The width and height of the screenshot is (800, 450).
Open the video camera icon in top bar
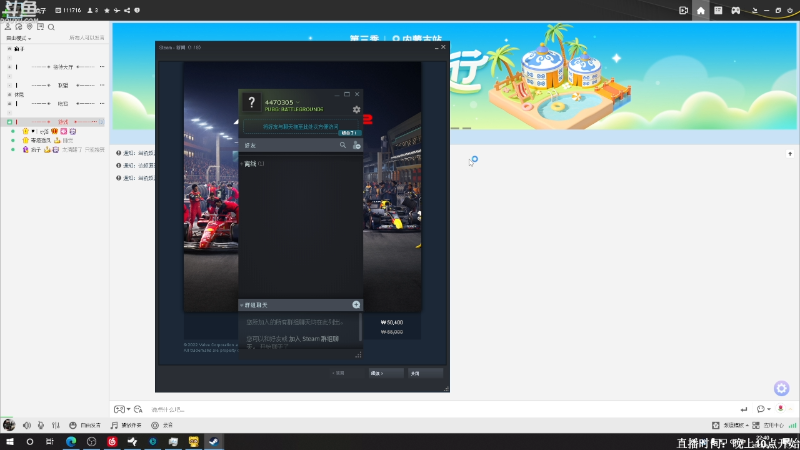coord(683,10)
